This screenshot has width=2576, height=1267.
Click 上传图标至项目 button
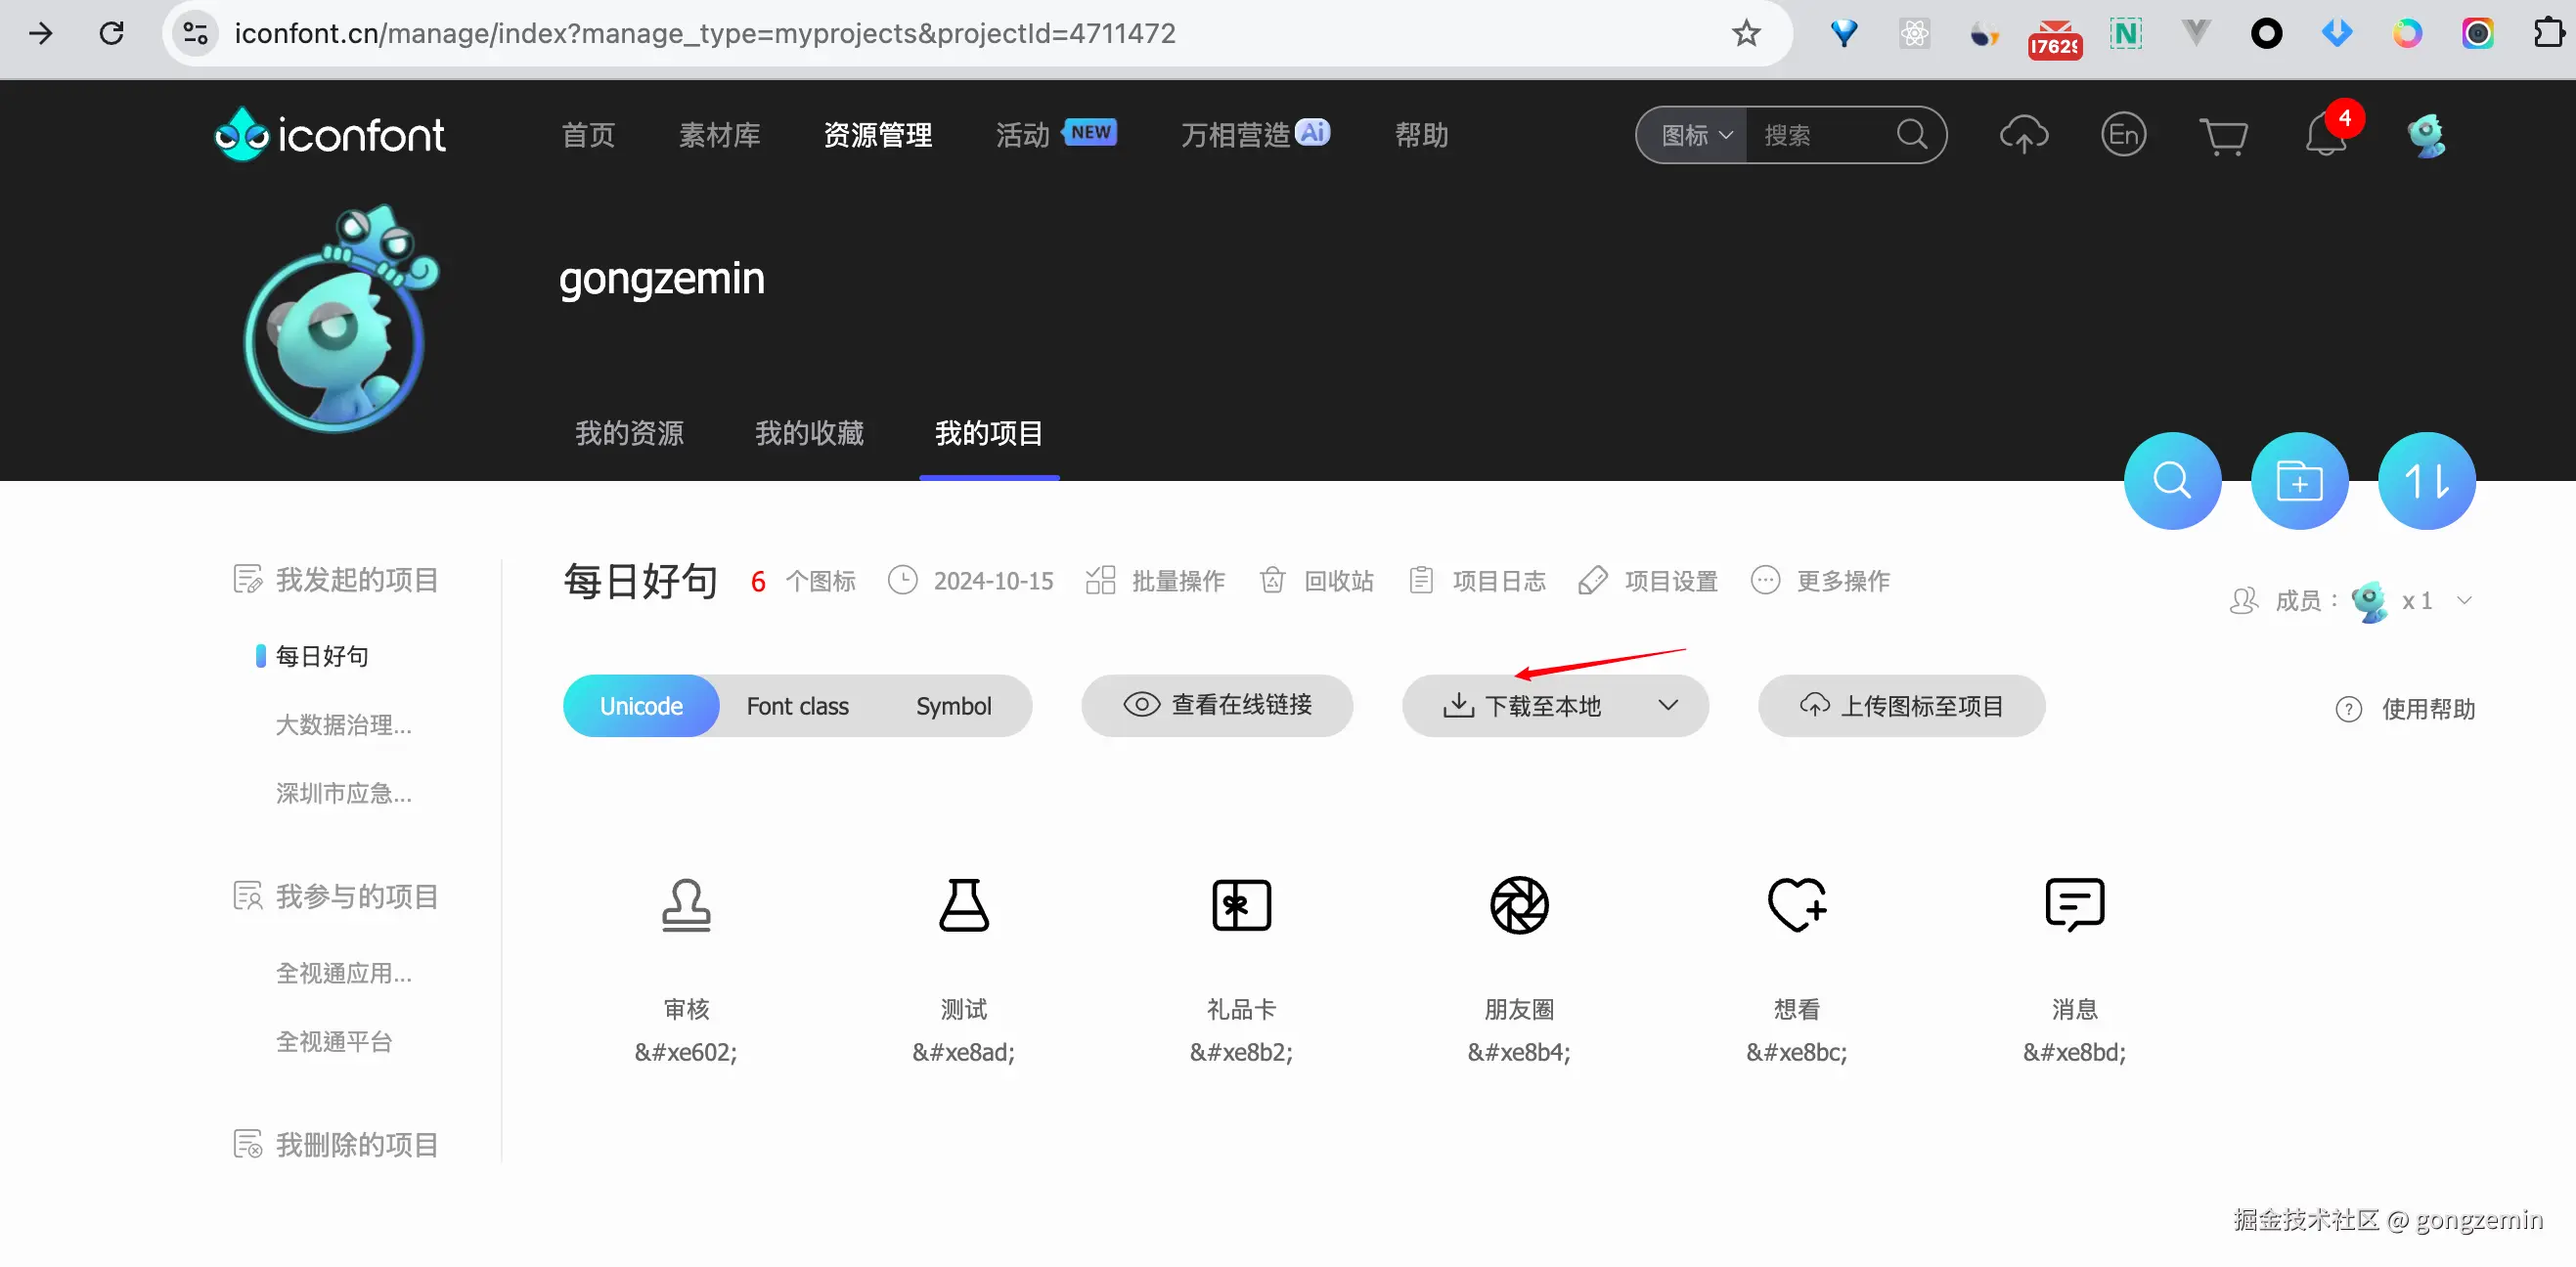click(1901, 706)
